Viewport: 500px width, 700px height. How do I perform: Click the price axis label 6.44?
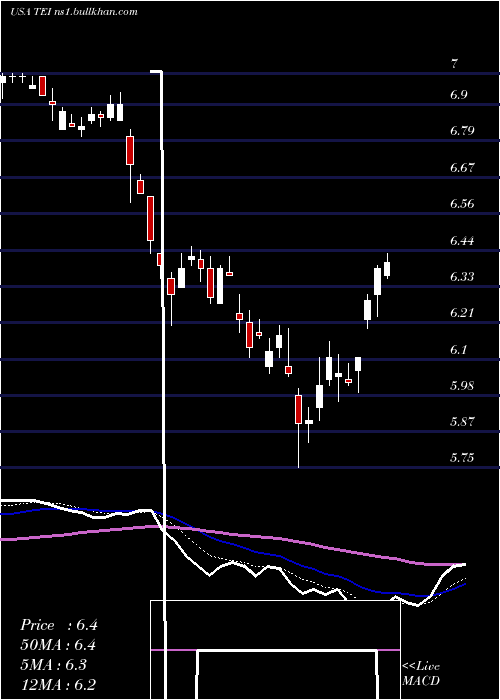pyautogui.click(x=462, y=241)
